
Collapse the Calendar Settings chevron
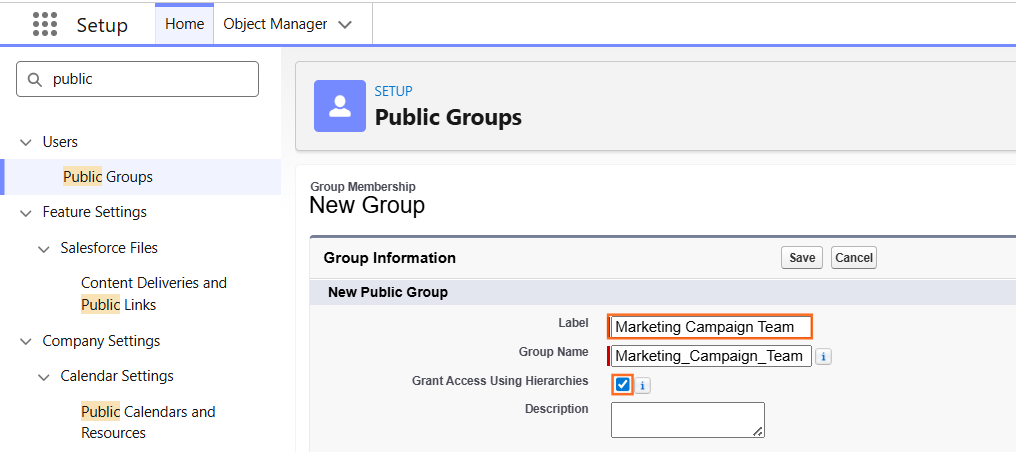(44, 376)
